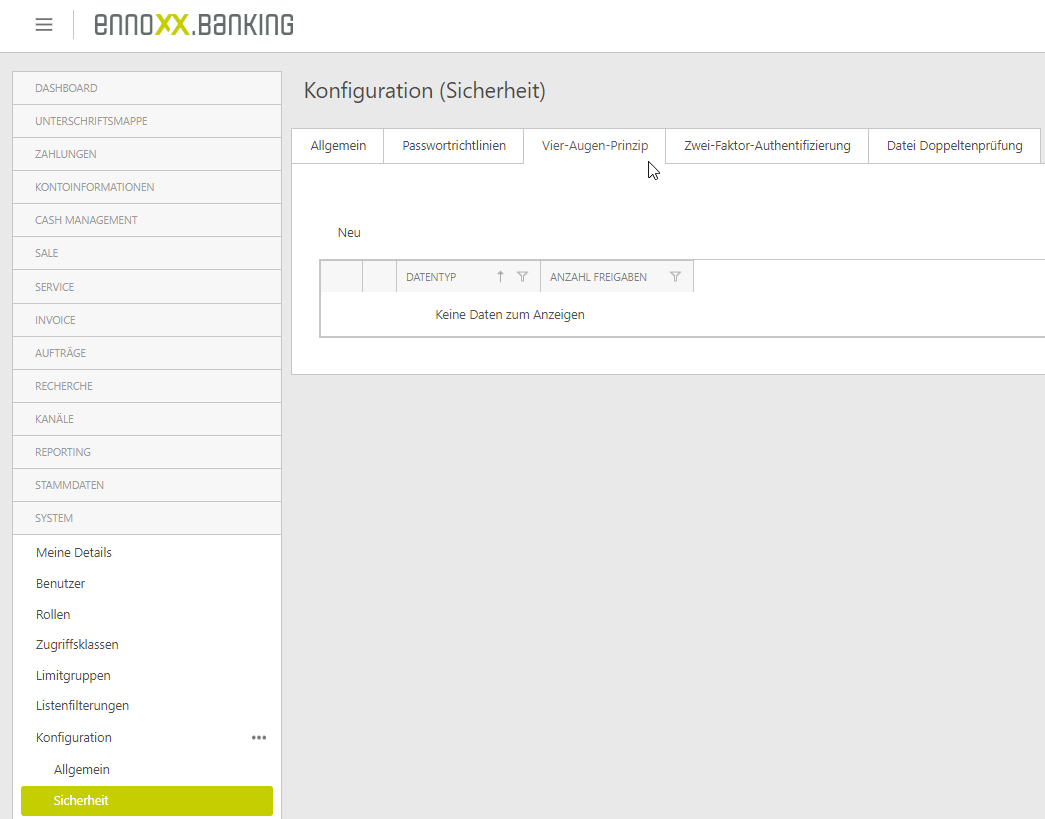Open the hamburger navigation menu
The width and height of the screenshot is (1045, 819).
click(x=44, y=25)
